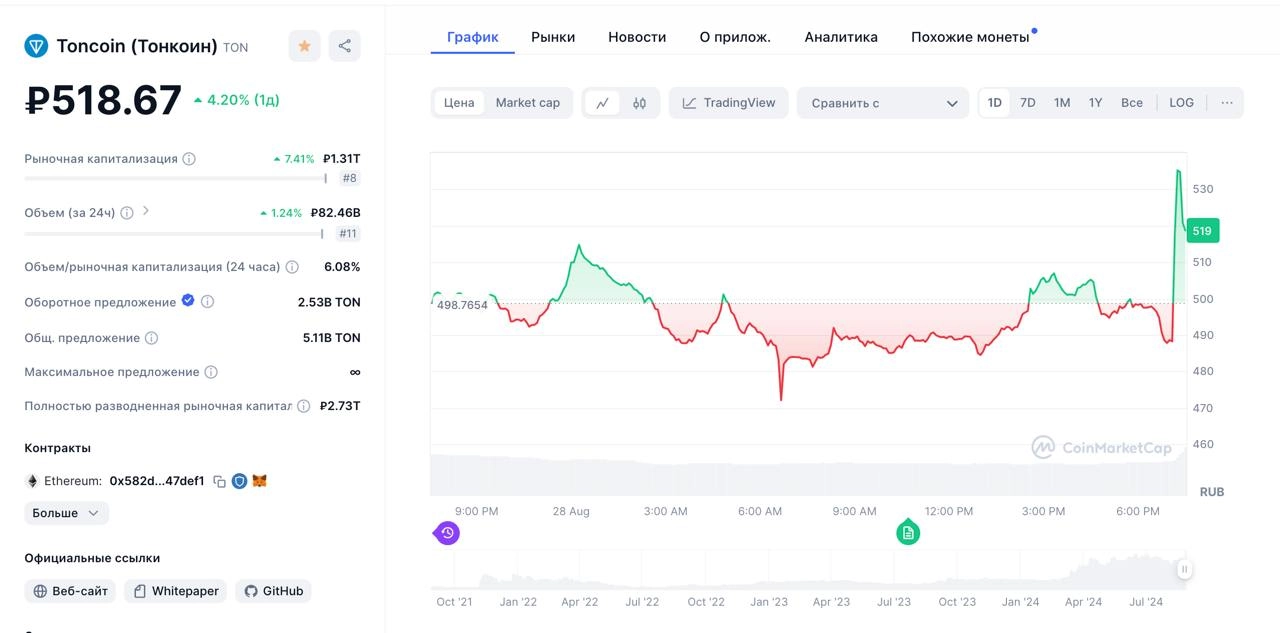Expand the Объем (за 24ч) chevron
Viewport: 1280px width, 633px height.
pyautogui.click(x=146, y=211)
